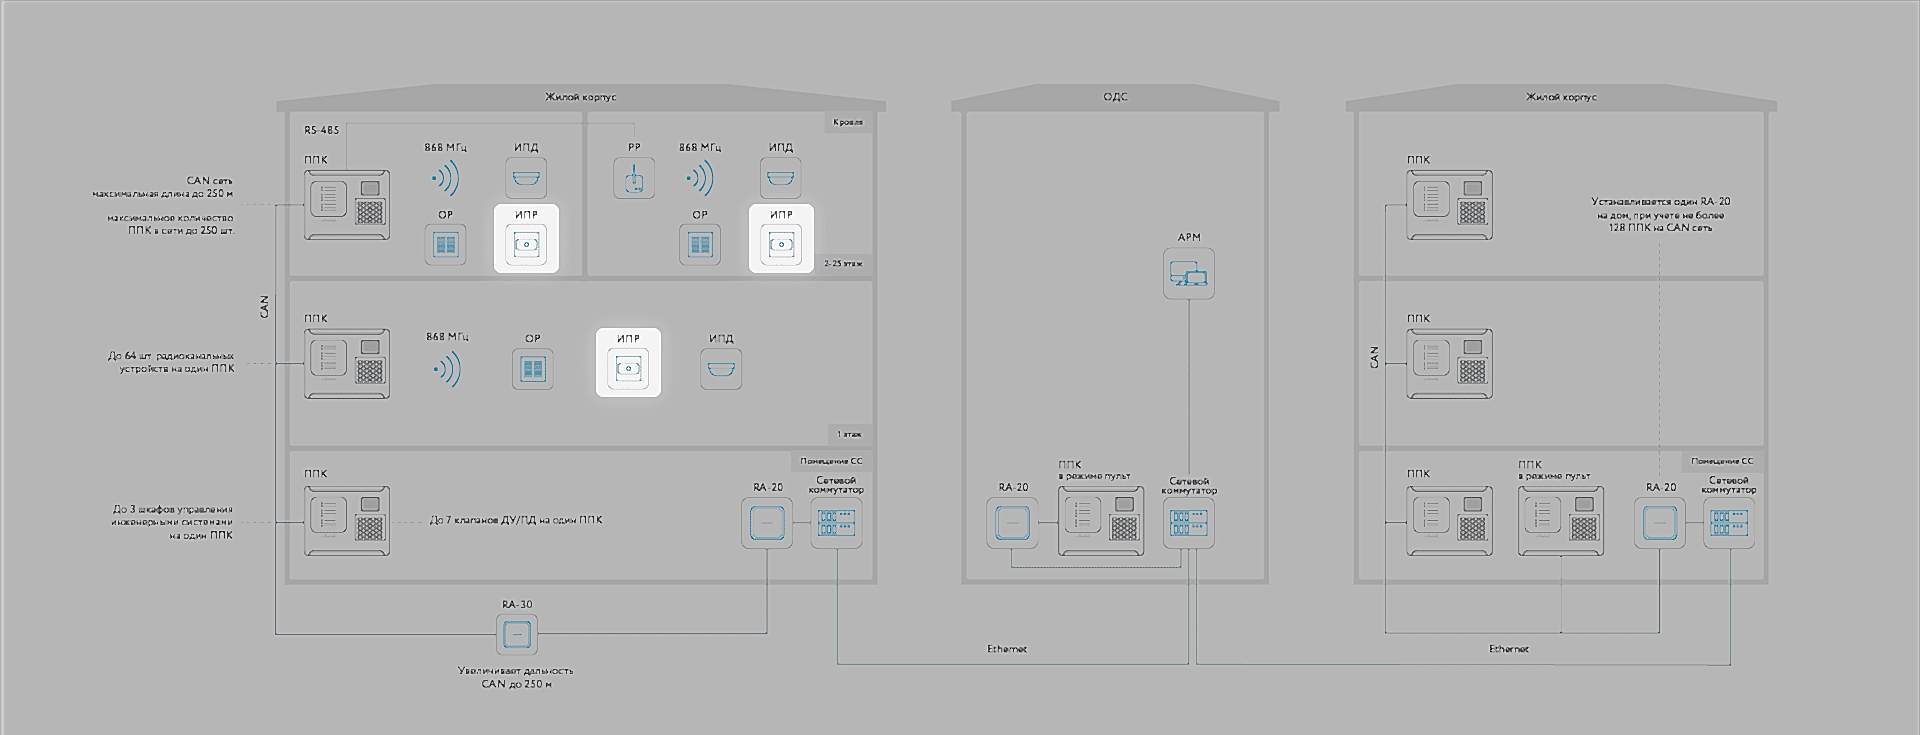The image size is (1920, 735).
Task: Click the ППК panel in the left building's СС room
Action: [347, 521]
